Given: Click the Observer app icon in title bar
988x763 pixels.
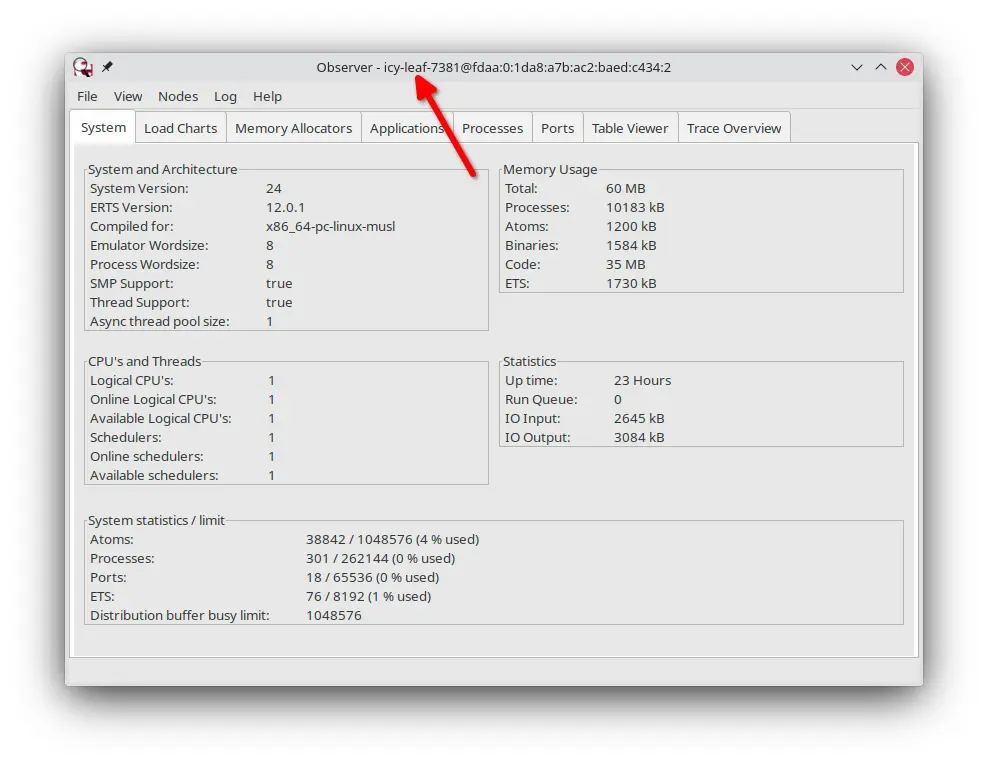Looking at the screenshot, I should pos(83,67).
